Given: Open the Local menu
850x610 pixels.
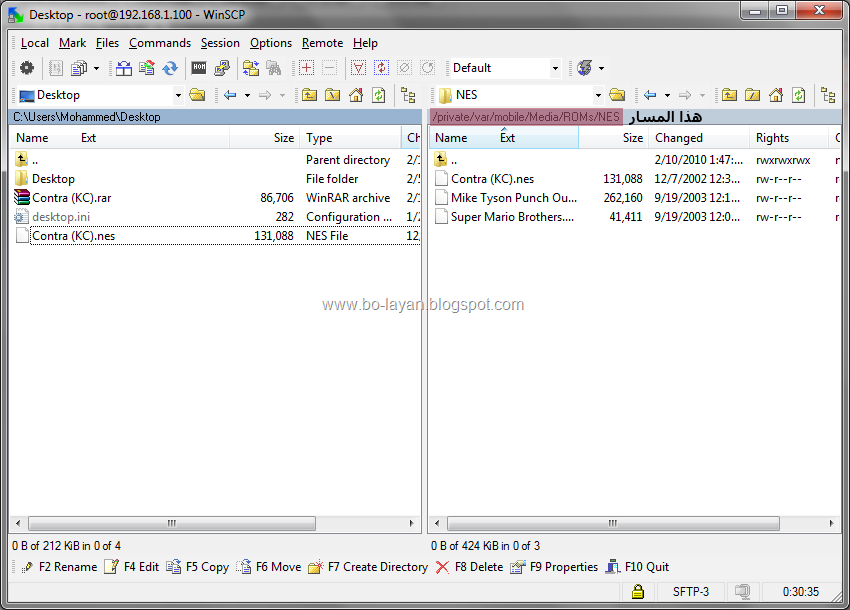Looking at the screenshot, I should [x=35, y=43].
